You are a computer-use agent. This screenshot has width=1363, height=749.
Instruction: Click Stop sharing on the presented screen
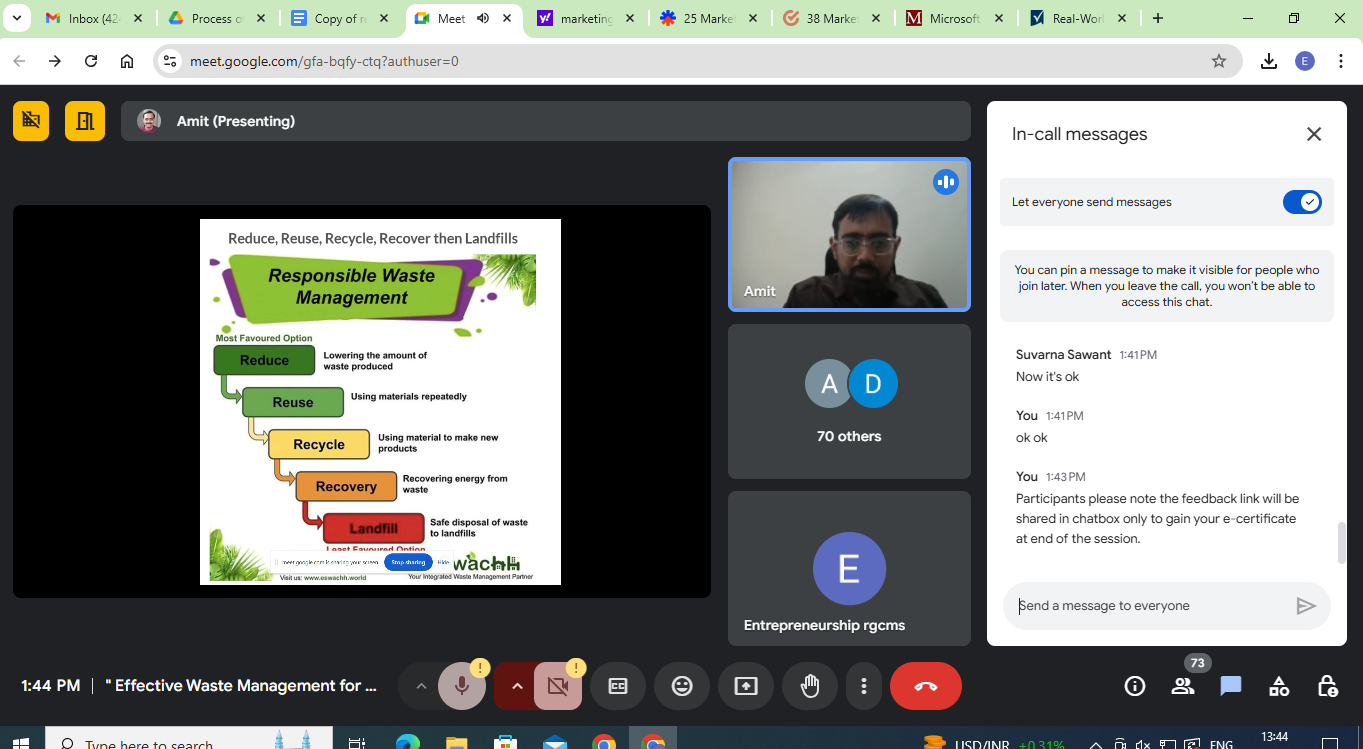[x=408, y=562]
